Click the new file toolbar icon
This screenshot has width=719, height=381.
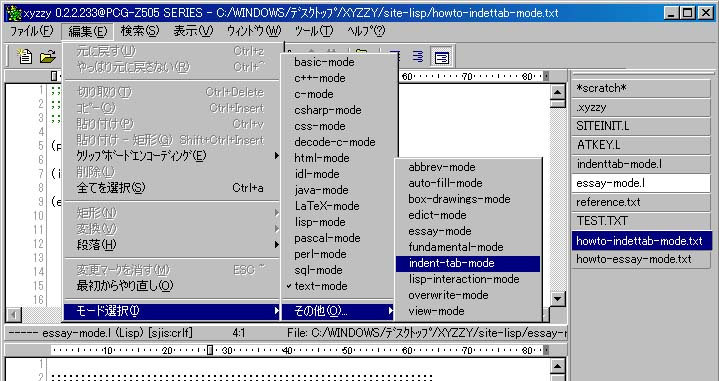pos(25,56)
